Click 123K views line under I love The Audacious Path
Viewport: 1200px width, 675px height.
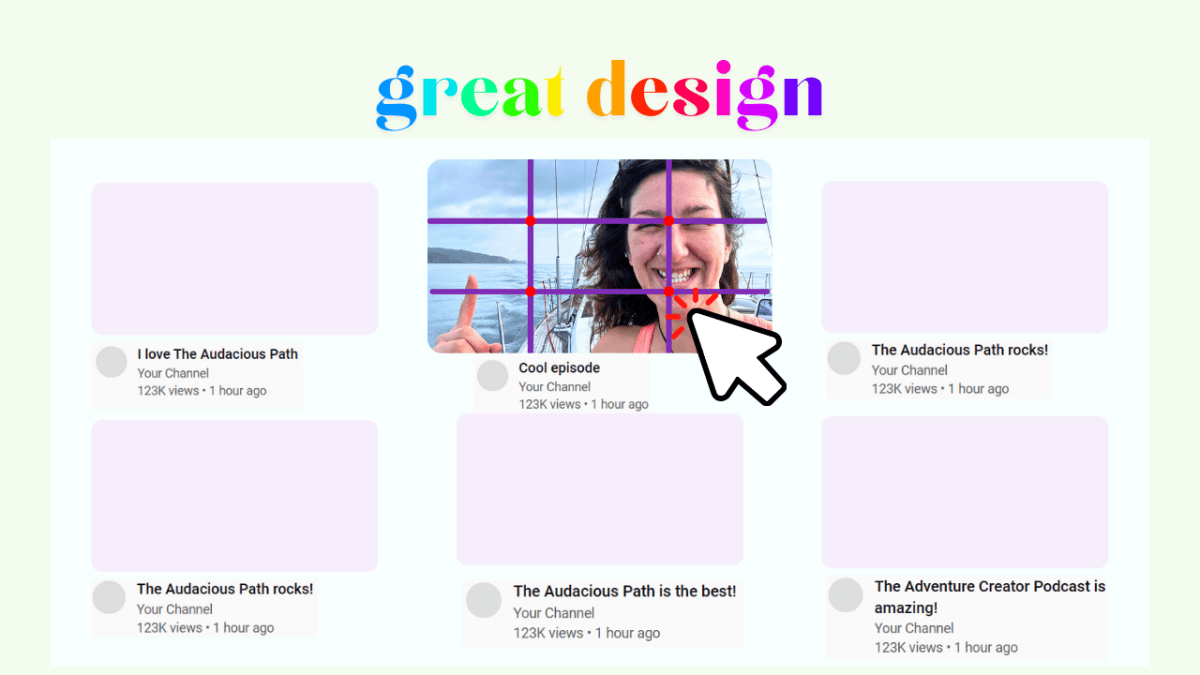[202, 391]
